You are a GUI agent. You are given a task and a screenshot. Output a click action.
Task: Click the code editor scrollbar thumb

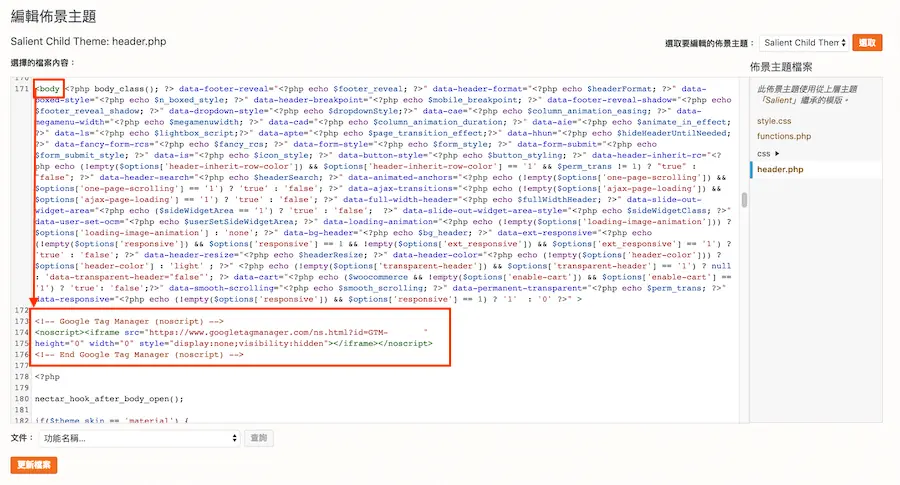coord(744,200)
